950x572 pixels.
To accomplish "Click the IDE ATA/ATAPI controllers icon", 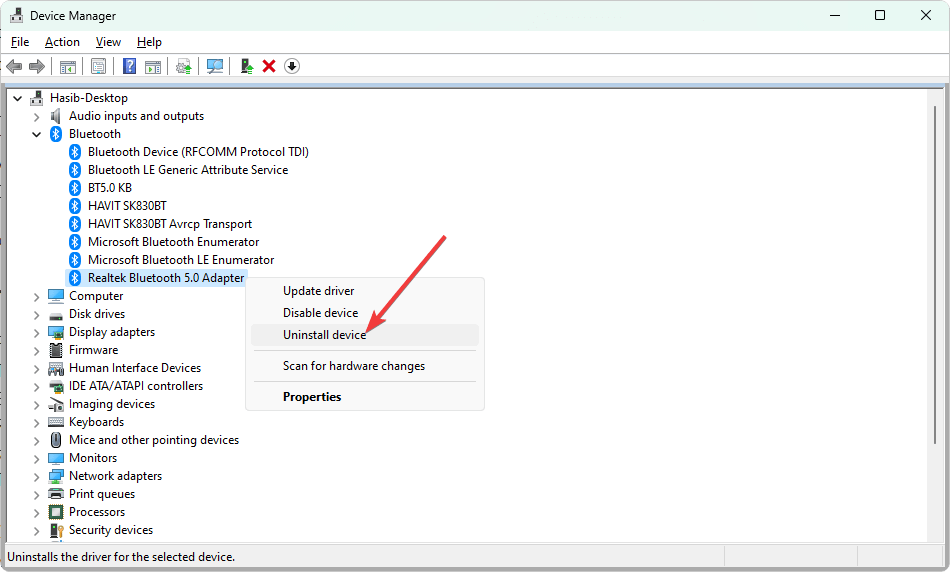I will (x=56, y=387).
